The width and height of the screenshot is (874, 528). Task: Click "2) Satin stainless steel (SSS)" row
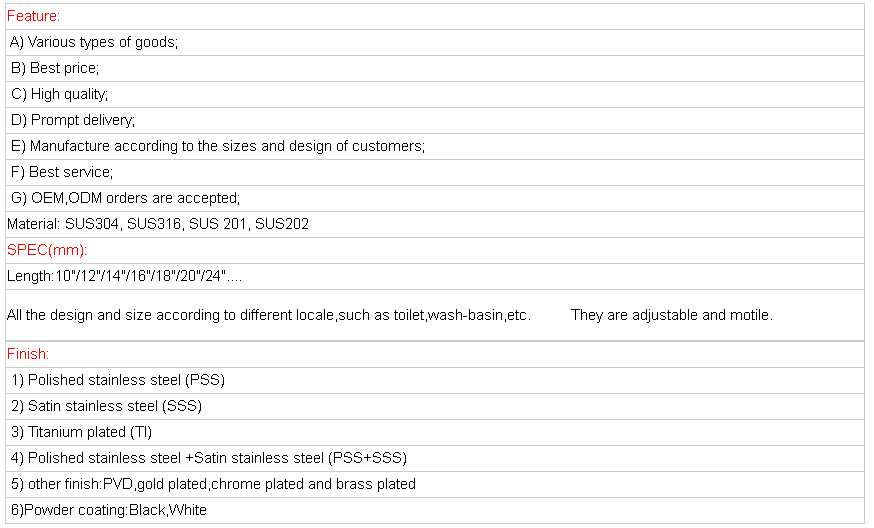pyautogui.click(x=107, y=406)
